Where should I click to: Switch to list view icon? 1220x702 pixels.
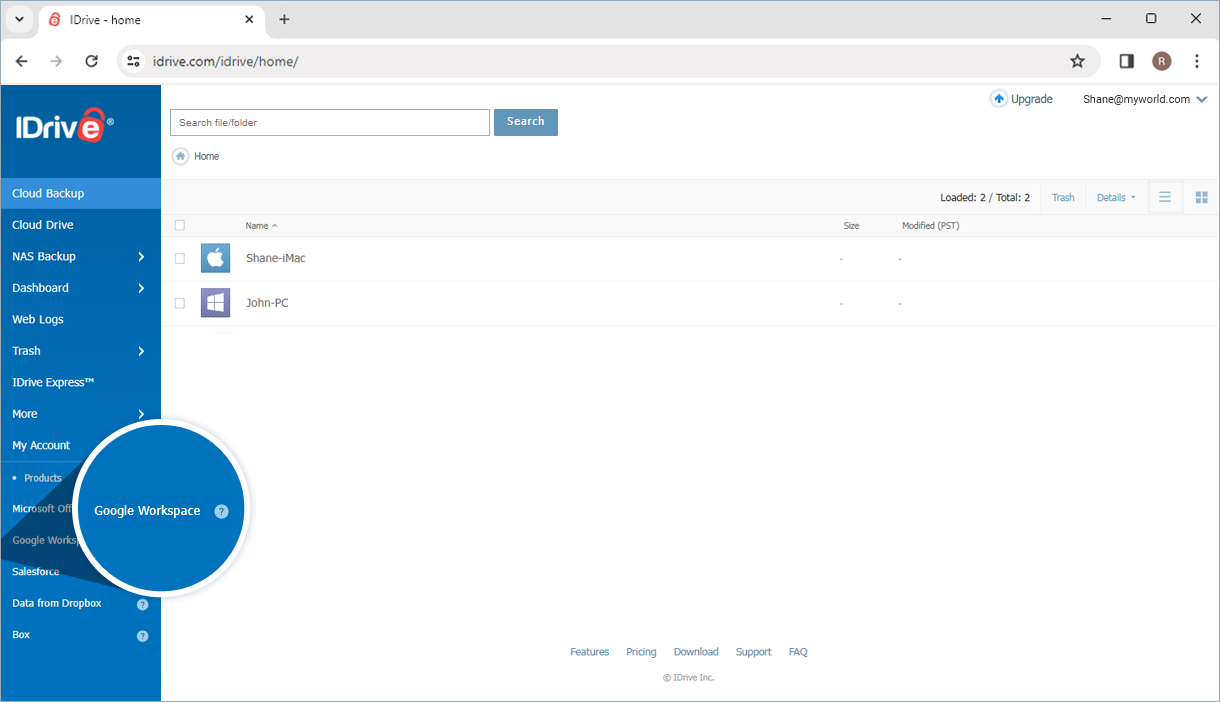(x=1165, y=197)
